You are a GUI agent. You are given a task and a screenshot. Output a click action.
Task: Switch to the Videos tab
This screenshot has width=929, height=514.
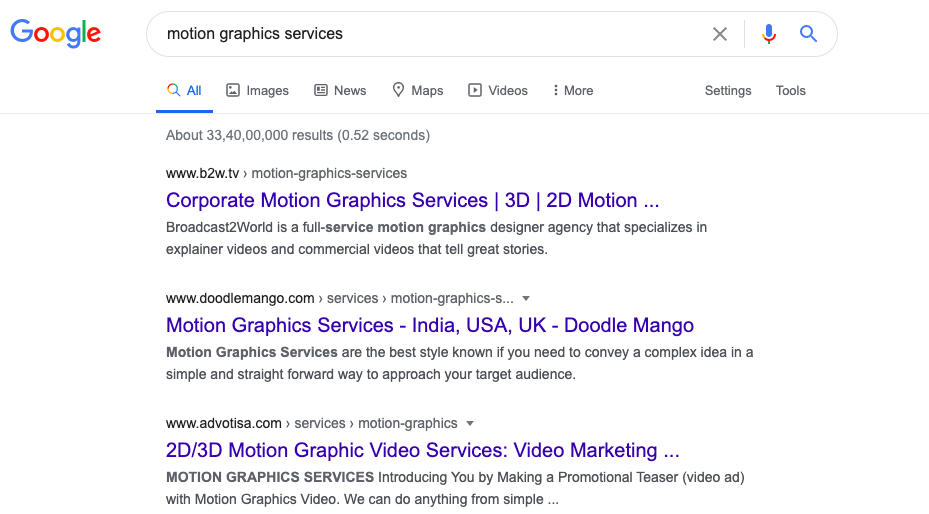tap(498, 91)
